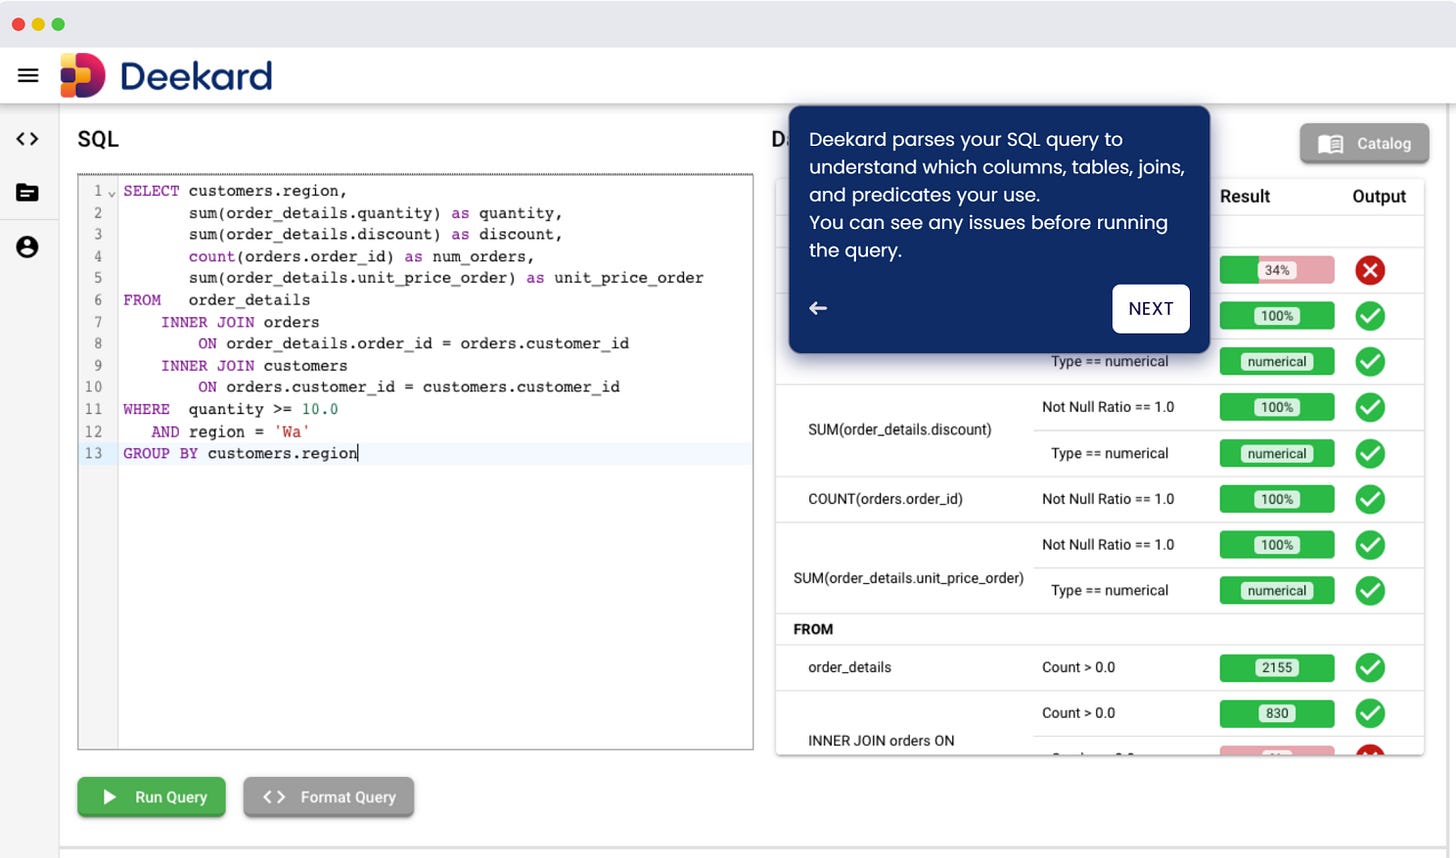Click the SELECT customers.region line in editor
This screenshot has width=1456, height=858.
(x=235, y=191)
